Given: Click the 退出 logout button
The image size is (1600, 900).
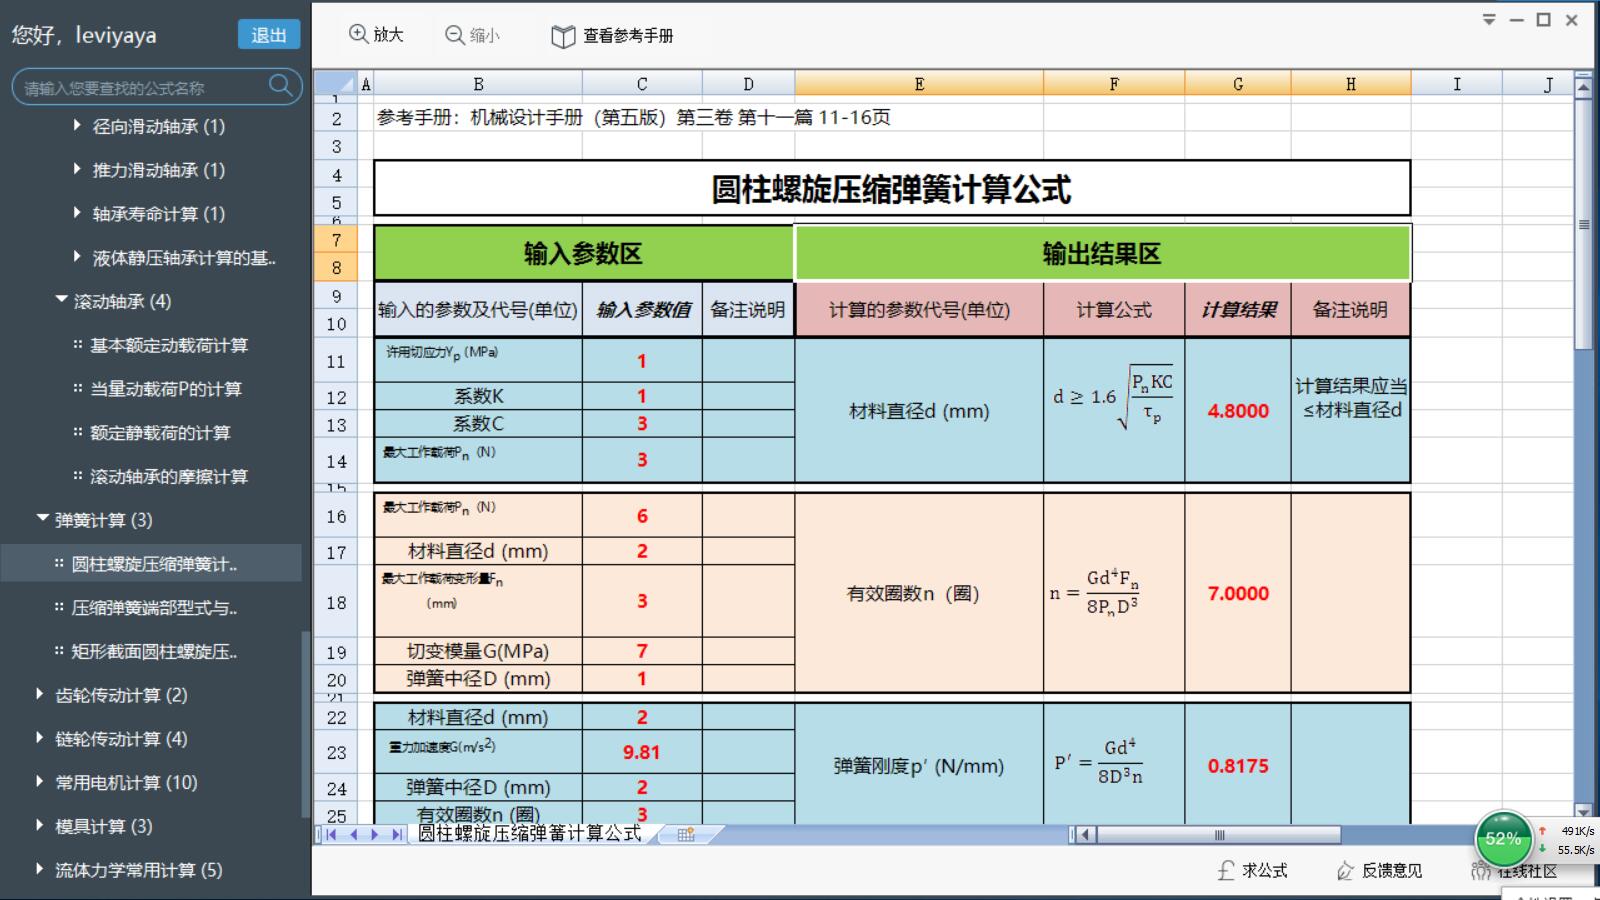Looking at the screenshot, I should click(269, 35).
